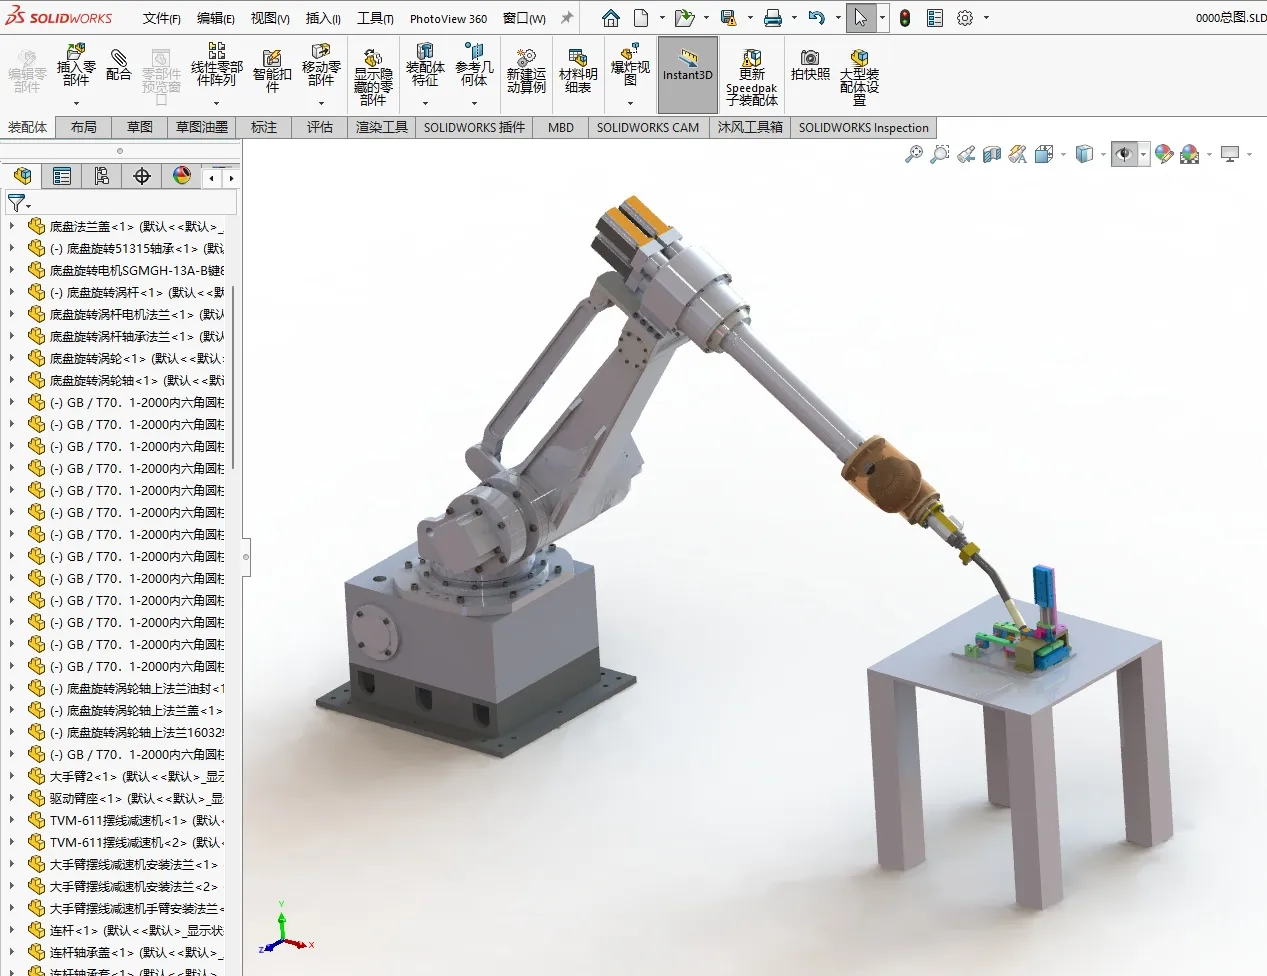Screen dimensions: 1267x976
Task: Open Save dropdown arrow
Action: click(x=749, y=18)
